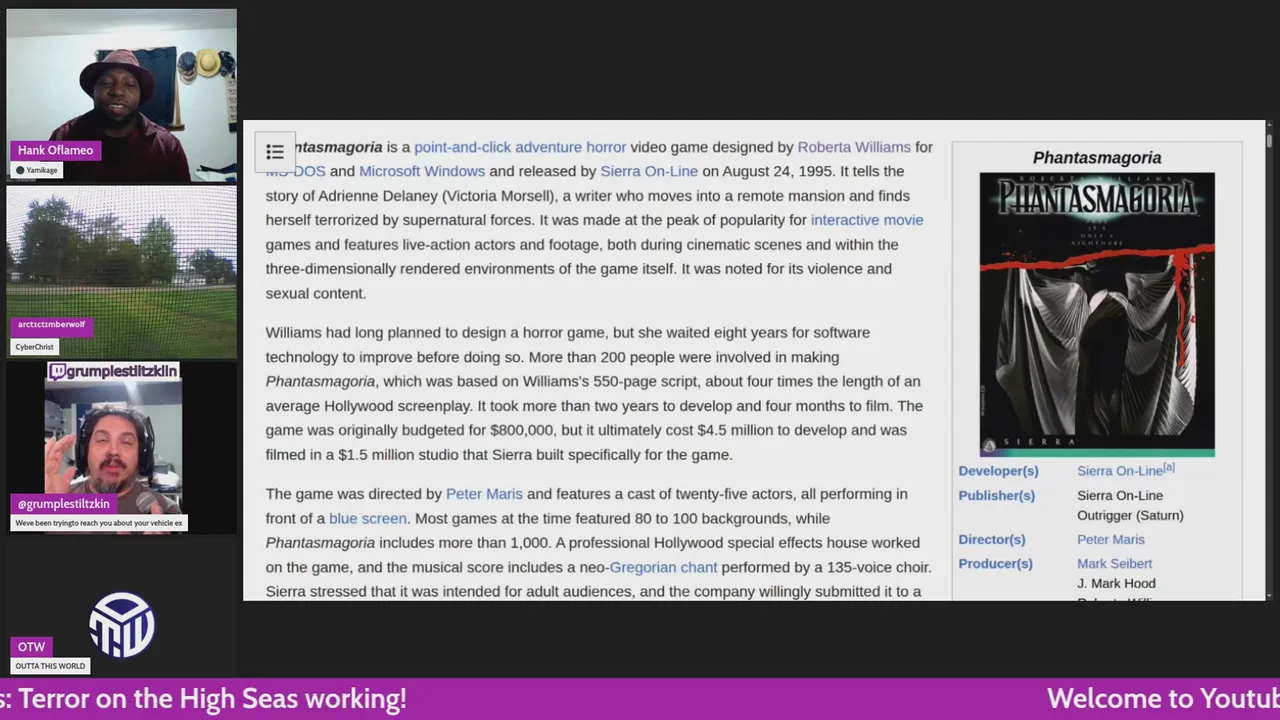Click the OTW label badge

31,647
